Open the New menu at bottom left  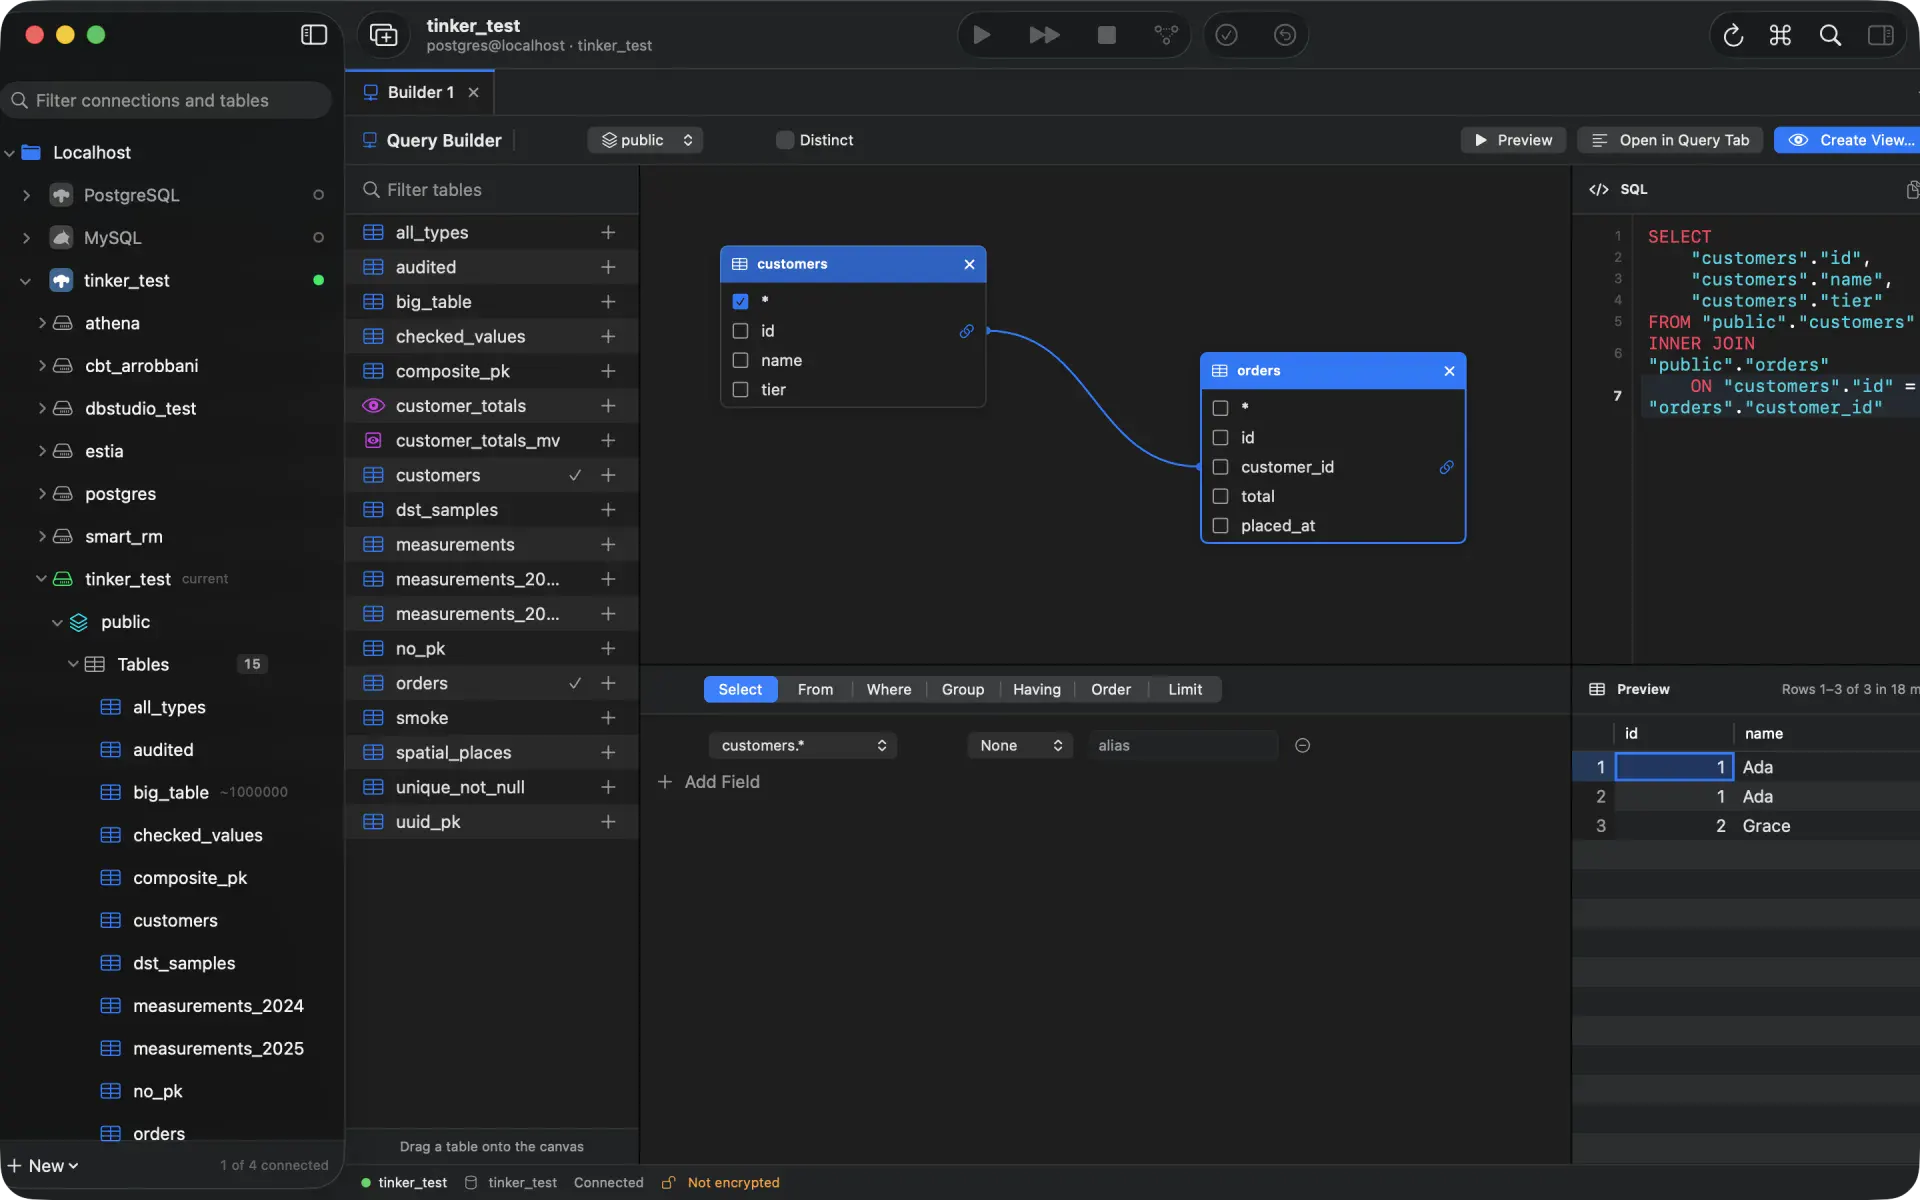click(x=44, y=1165)
